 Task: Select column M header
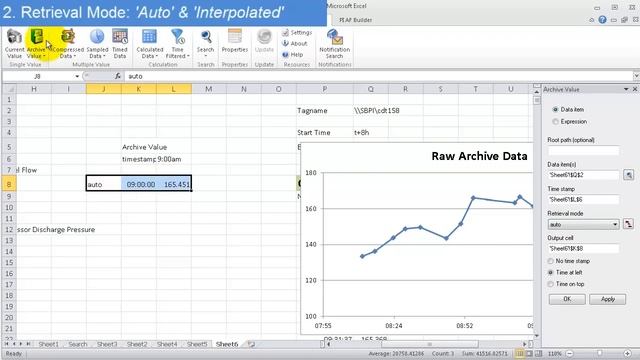click(x=209, y=89)
